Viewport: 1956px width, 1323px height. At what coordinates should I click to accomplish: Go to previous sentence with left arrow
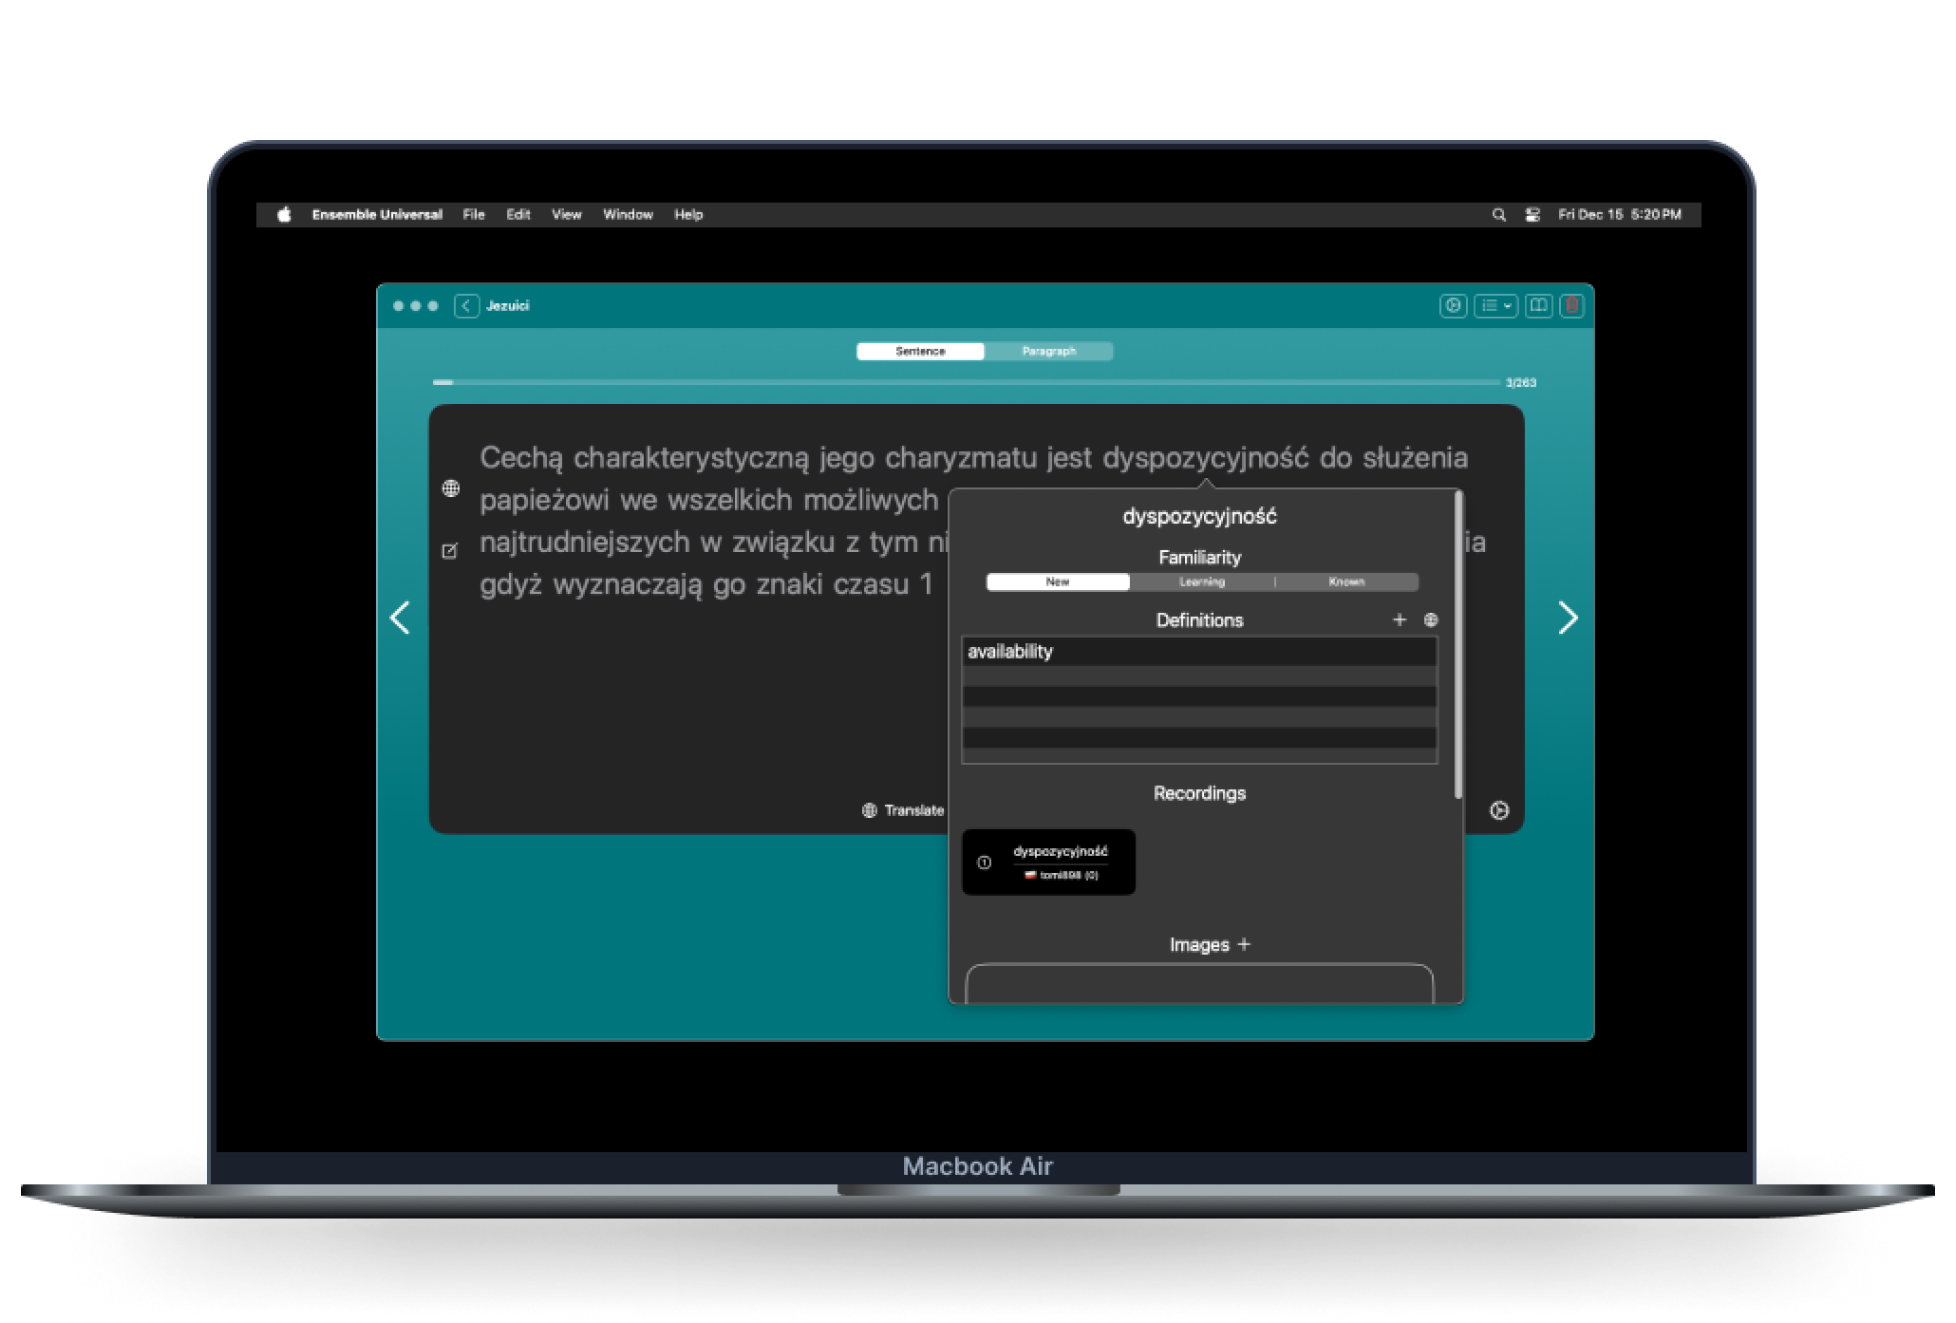400,618
